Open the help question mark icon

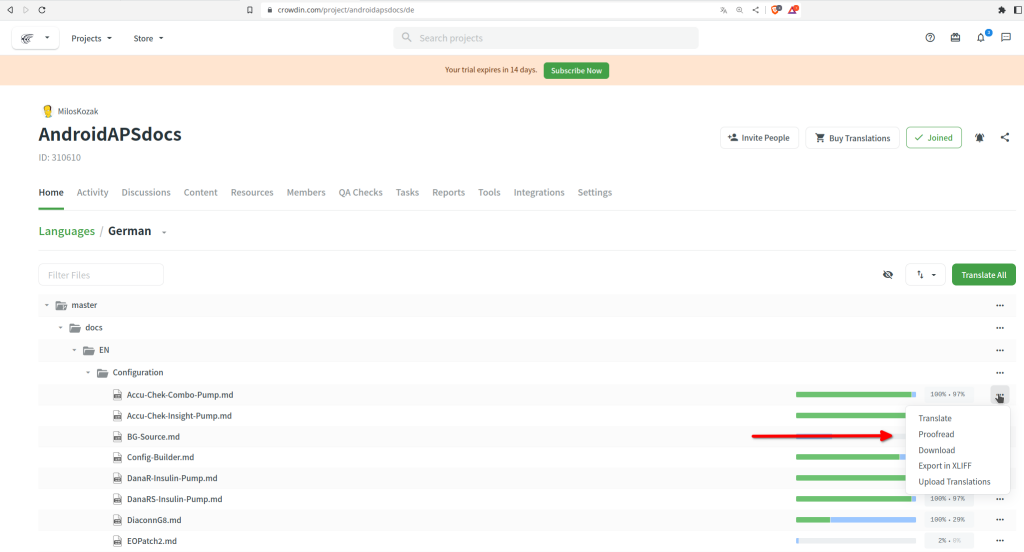point(930,38)
